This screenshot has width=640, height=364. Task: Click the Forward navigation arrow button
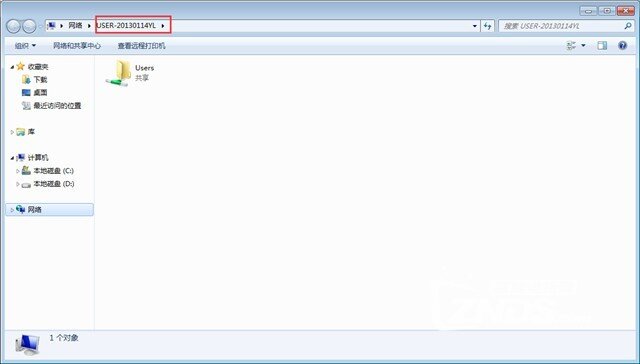(x=29, y=27)
